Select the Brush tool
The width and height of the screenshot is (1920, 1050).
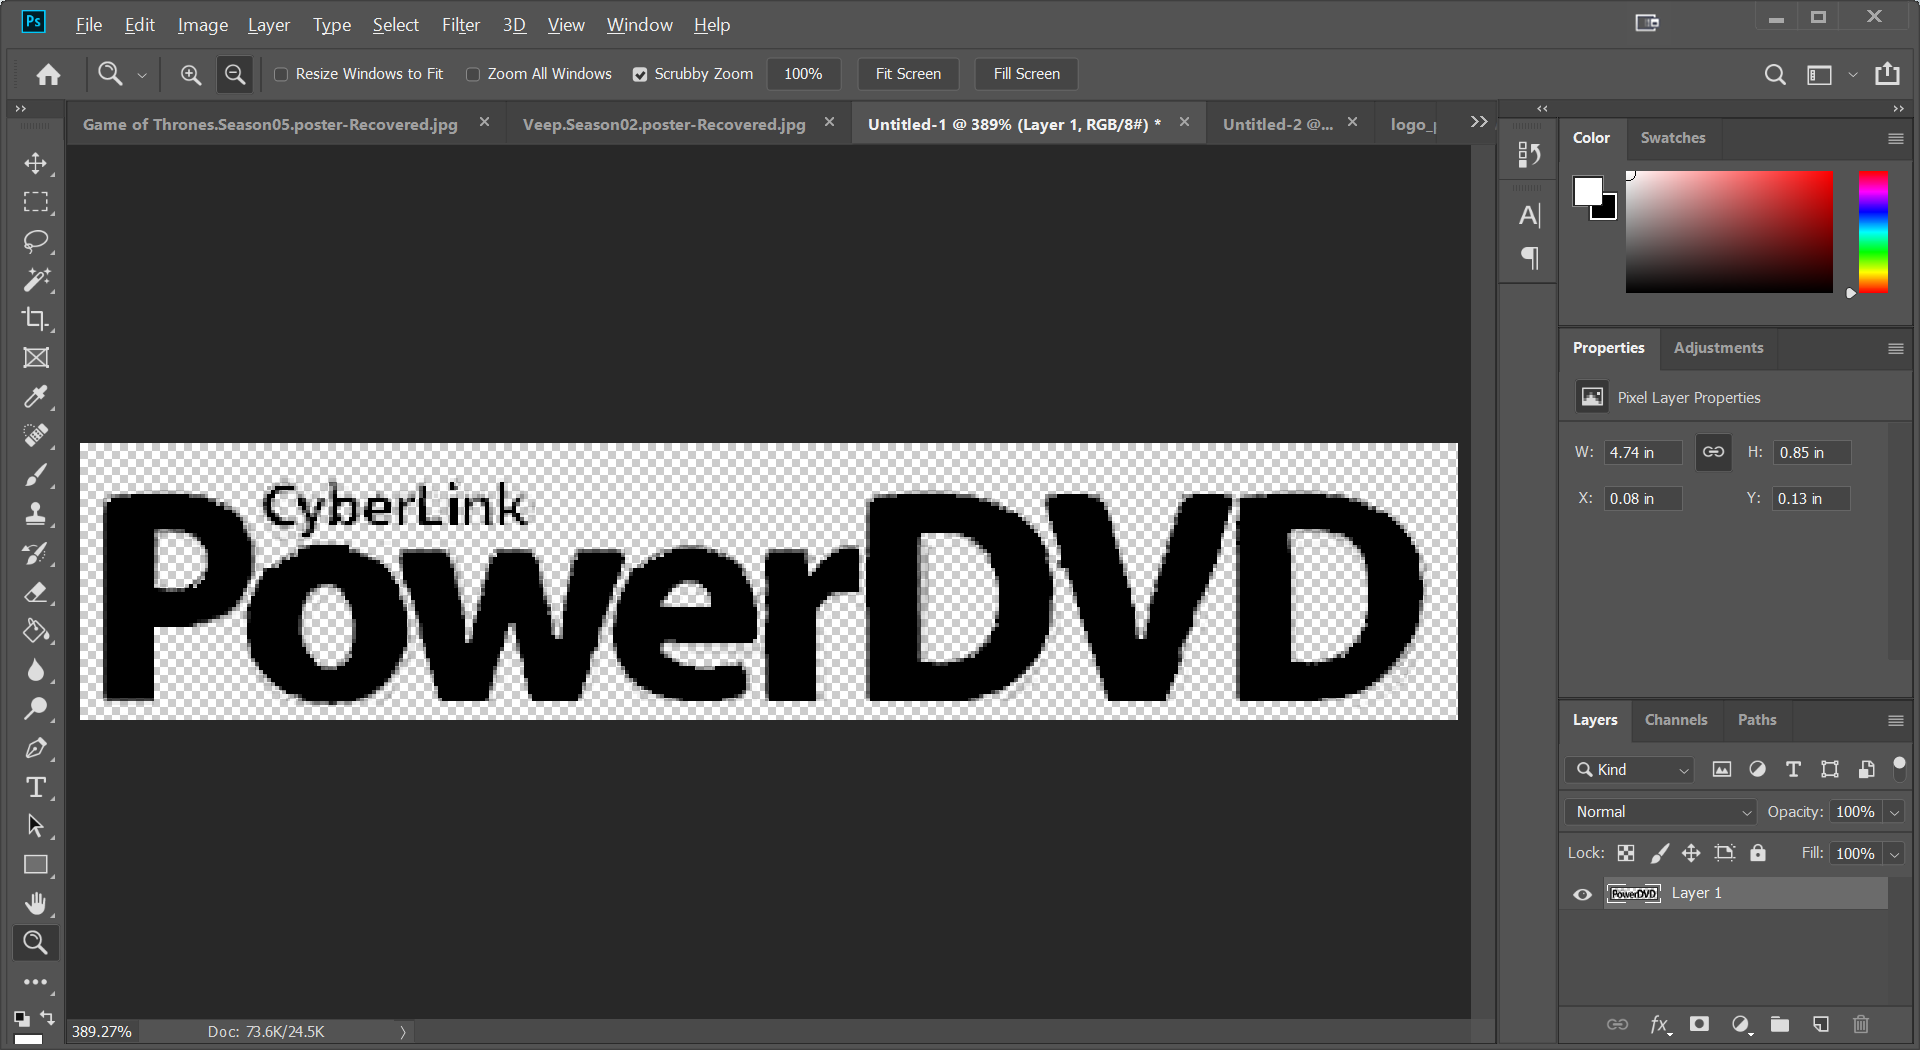(x=36, y=475)
